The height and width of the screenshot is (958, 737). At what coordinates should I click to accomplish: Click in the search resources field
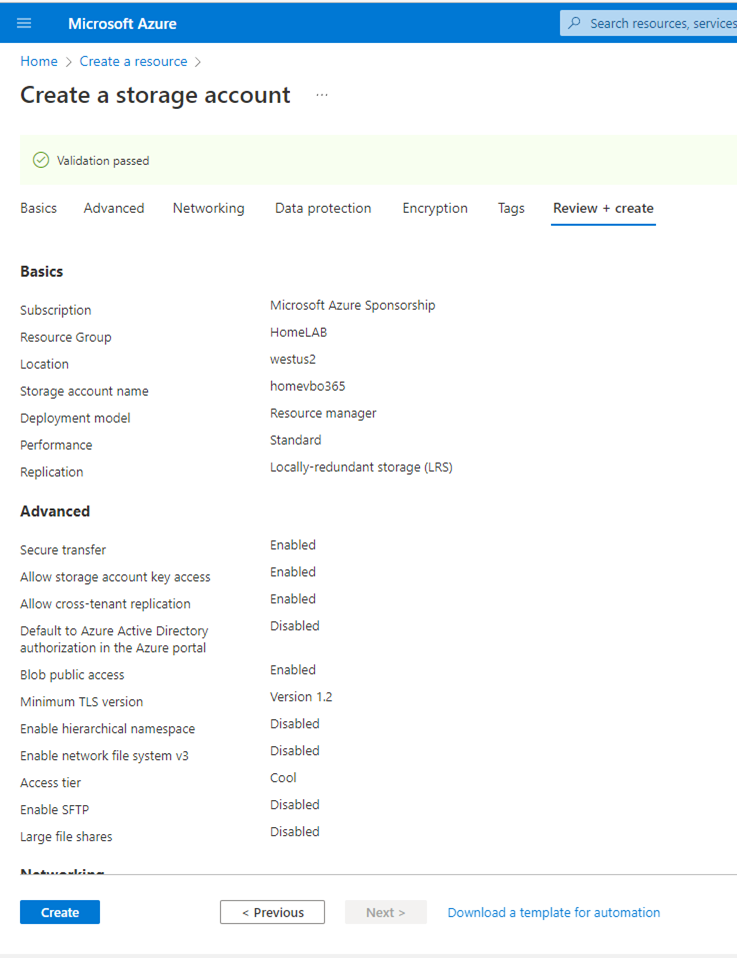click(x=660, y=23)
